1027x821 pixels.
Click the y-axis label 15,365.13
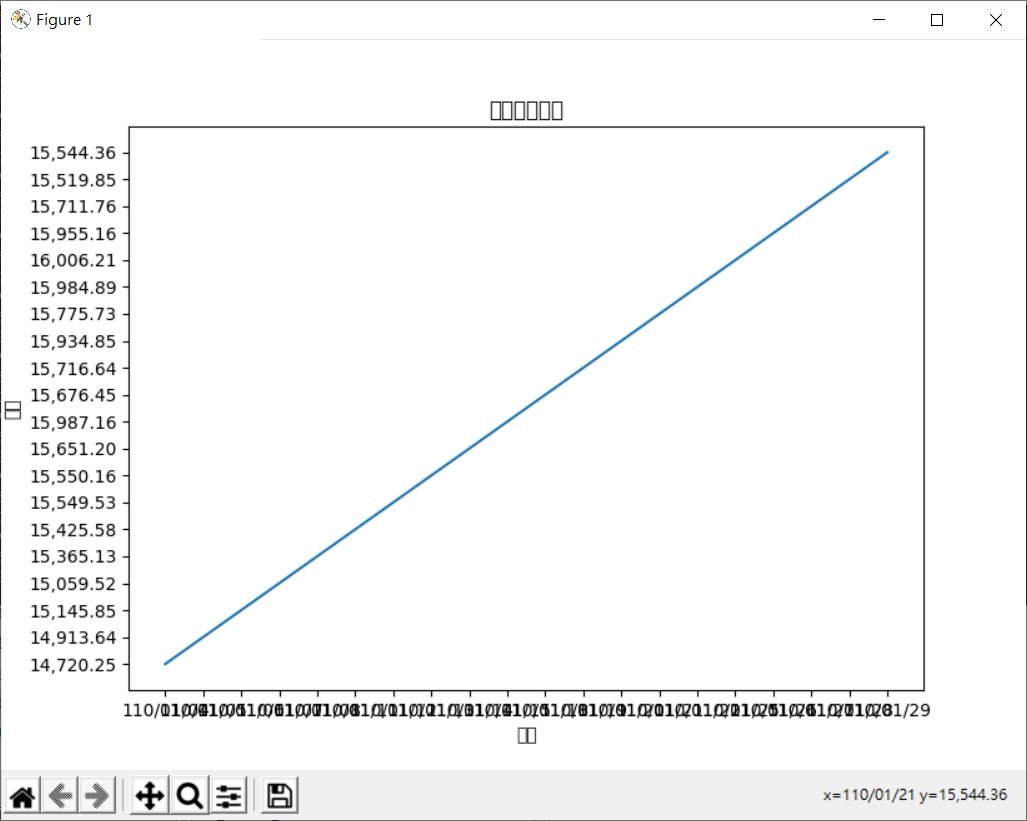pyautogui.click(x=73, y=557)
